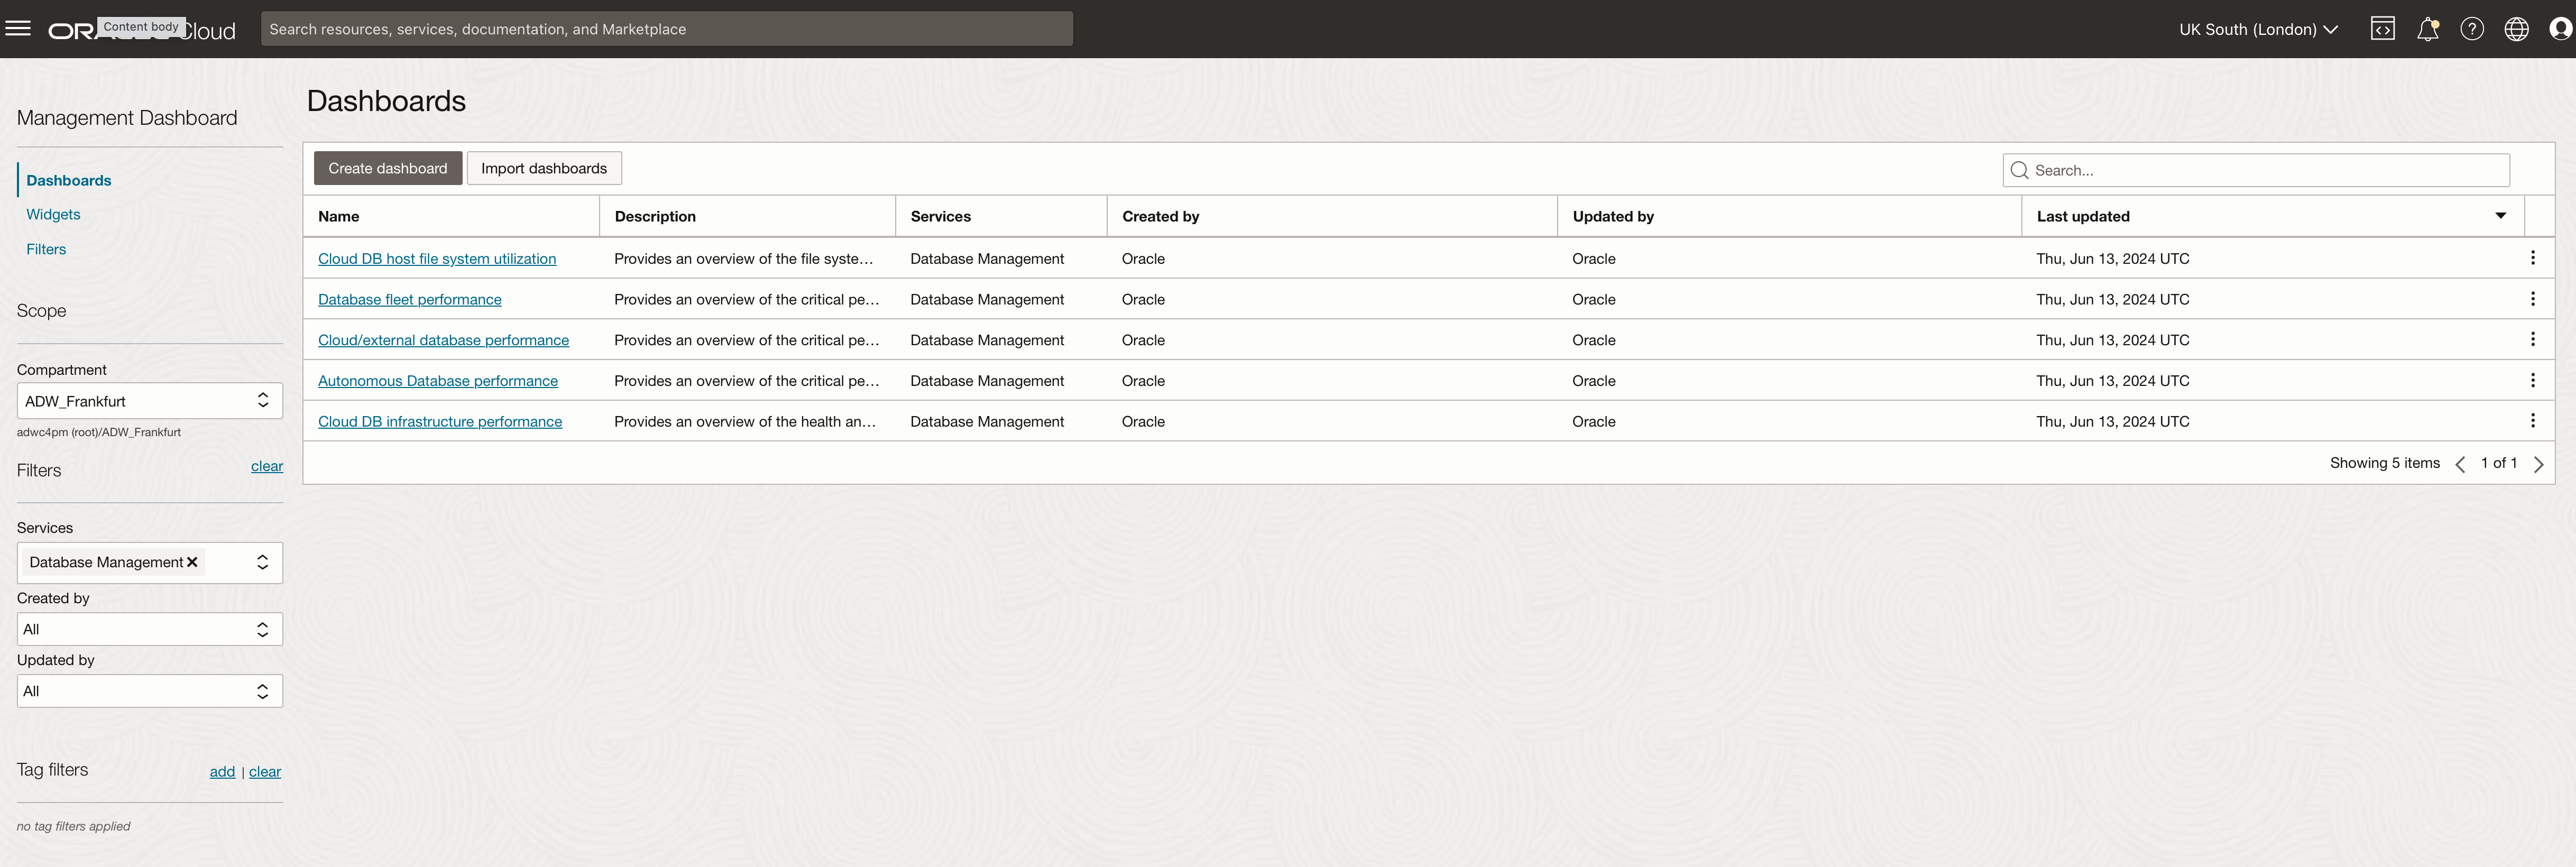
Task: Open the language globe icon
Action: (x=2516, y=29)
